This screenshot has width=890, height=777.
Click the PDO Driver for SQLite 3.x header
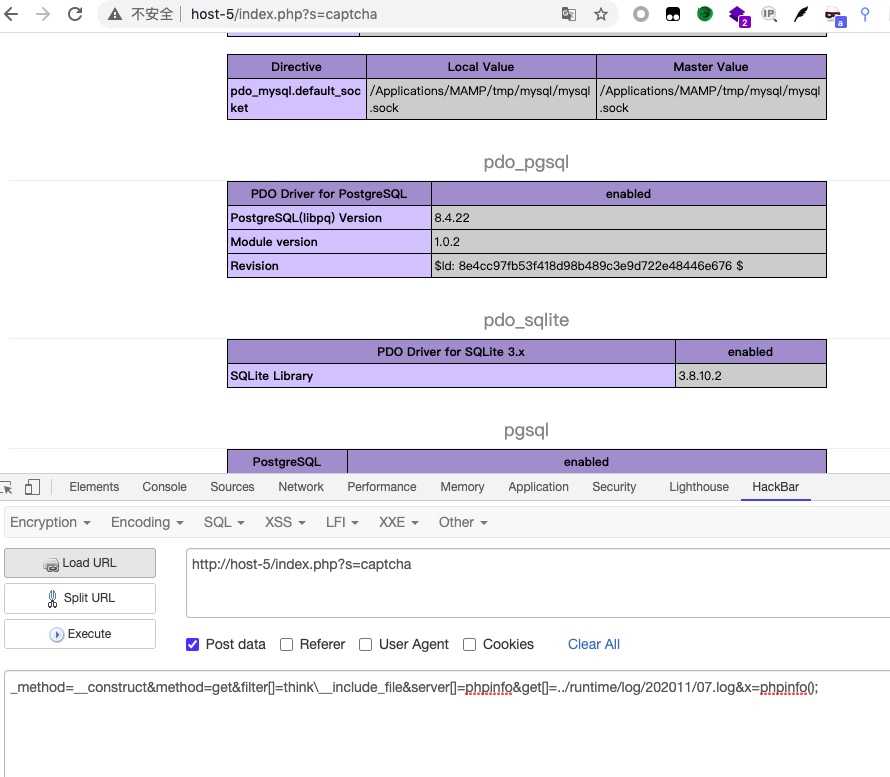click(451, 352)
